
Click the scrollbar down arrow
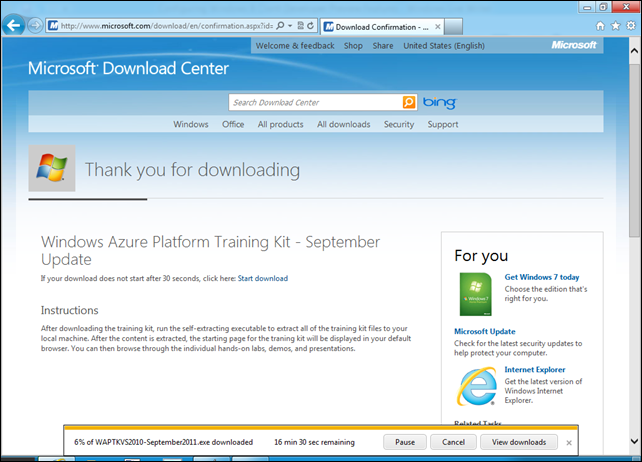click(x=635, y=442)
